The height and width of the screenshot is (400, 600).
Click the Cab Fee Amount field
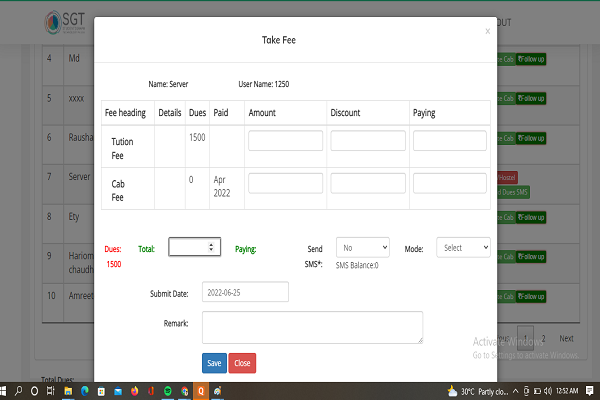click(x=285, y=183)
